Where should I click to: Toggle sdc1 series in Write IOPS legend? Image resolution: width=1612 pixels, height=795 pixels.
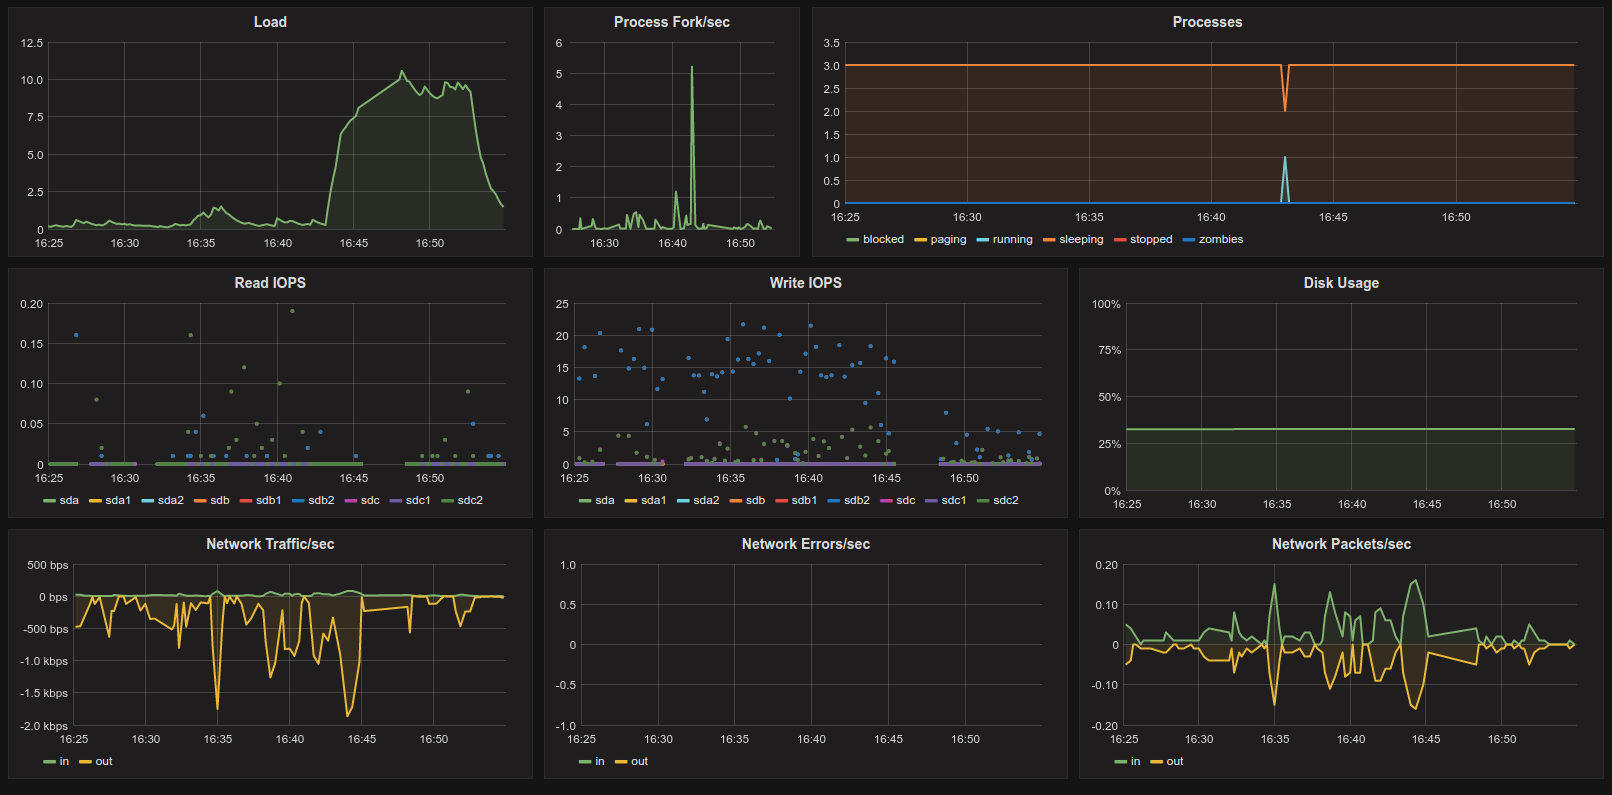[946, 500]
